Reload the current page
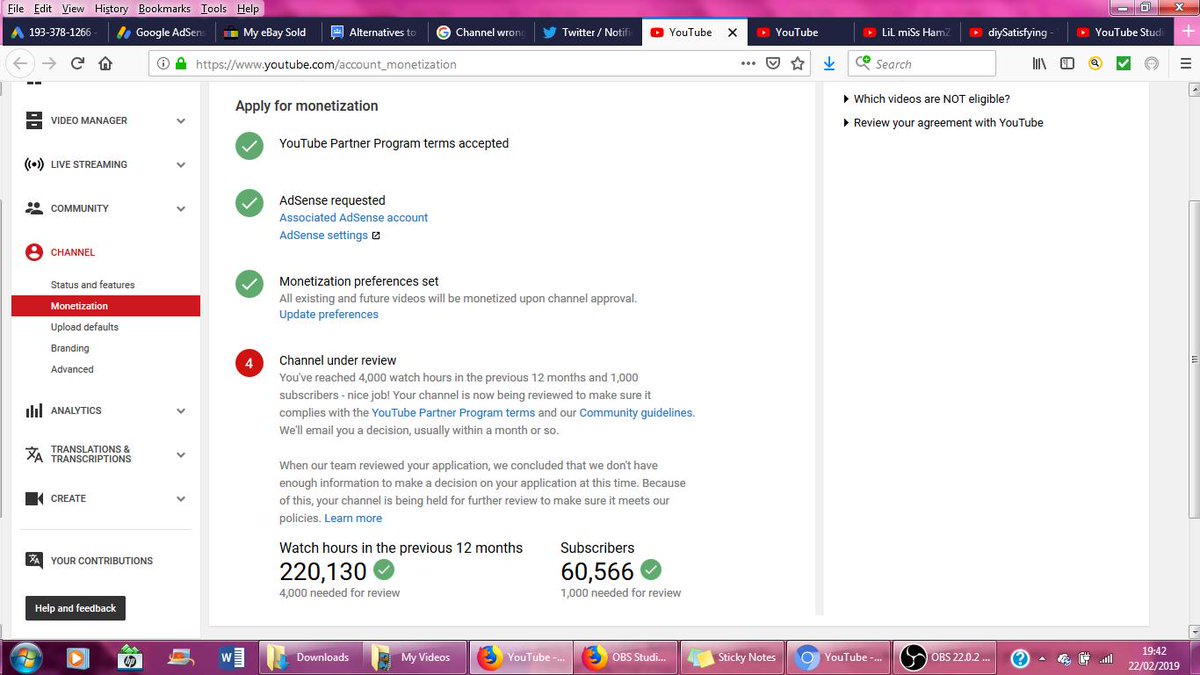The image size is (1200, 675). pos(77,63)
